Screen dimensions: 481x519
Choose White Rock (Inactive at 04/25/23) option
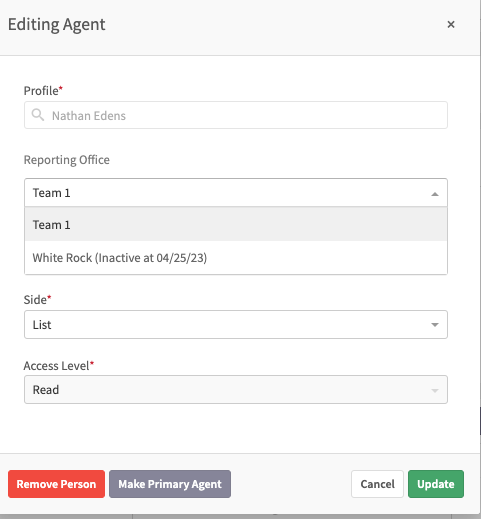[236, 258]
